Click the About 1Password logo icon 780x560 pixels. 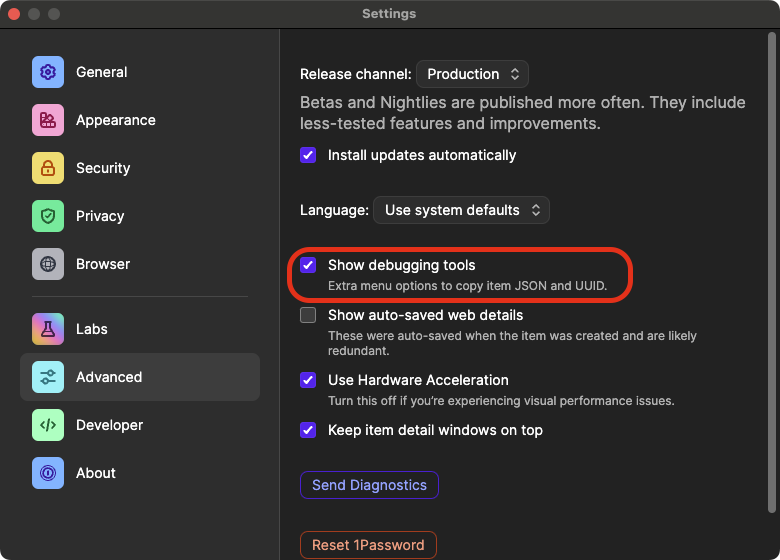48,473
